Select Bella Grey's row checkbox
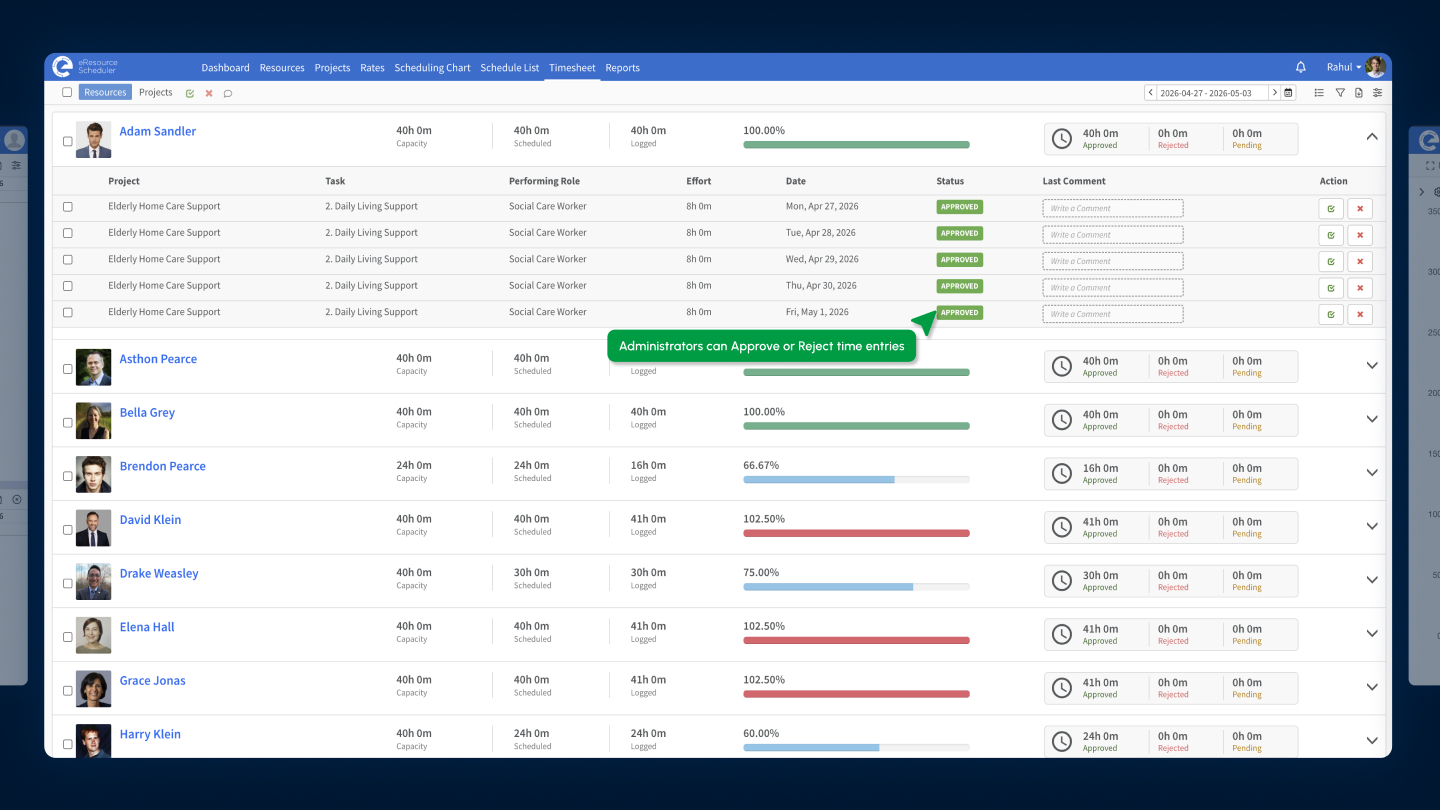Screen dimensions: 1440x810 pyautogui.click(x=68, y=423)
